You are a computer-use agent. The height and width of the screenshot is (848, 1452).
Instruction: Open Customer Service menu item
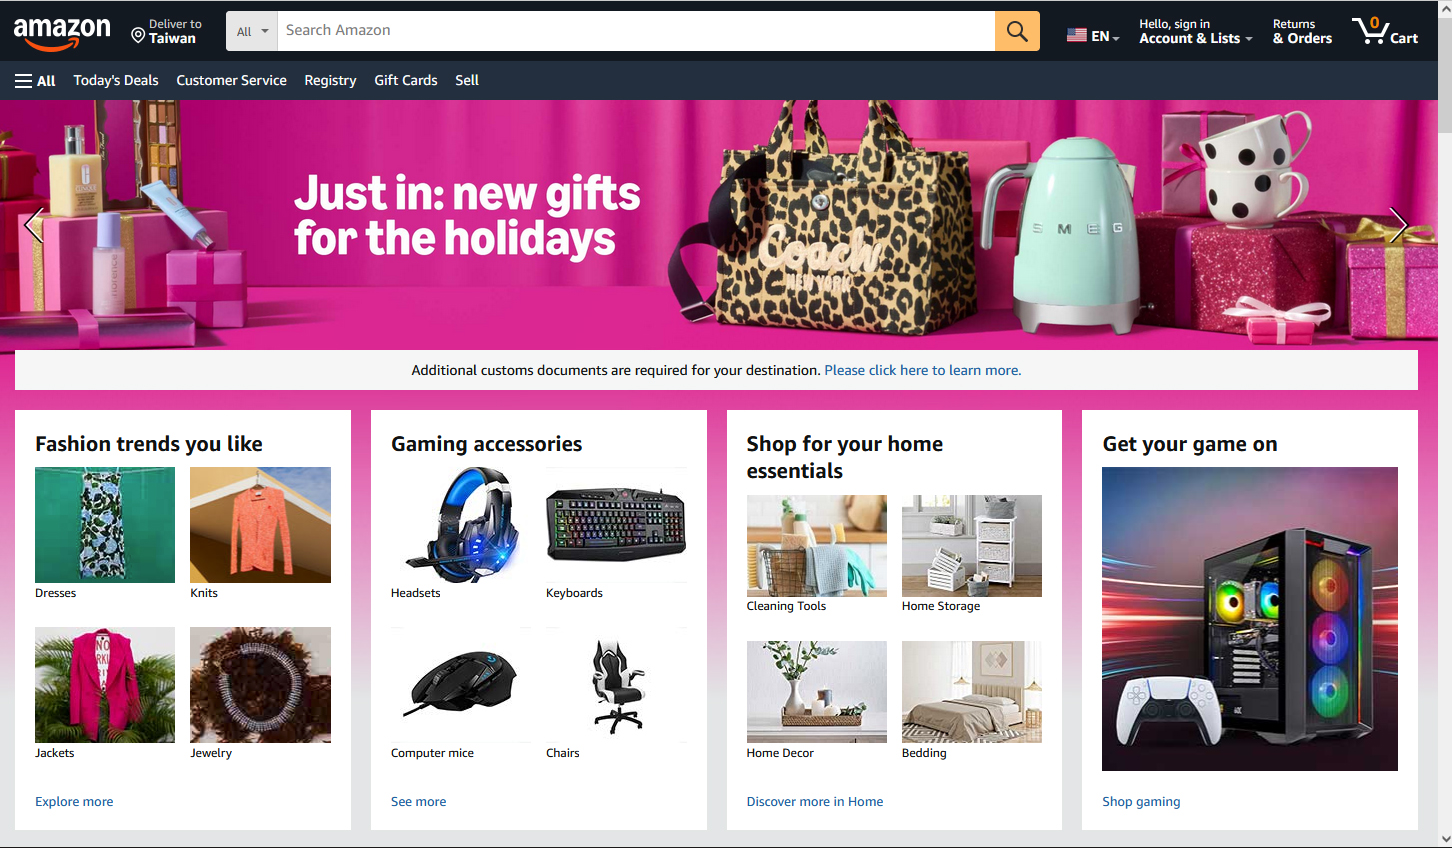click(x=232, y=80)
